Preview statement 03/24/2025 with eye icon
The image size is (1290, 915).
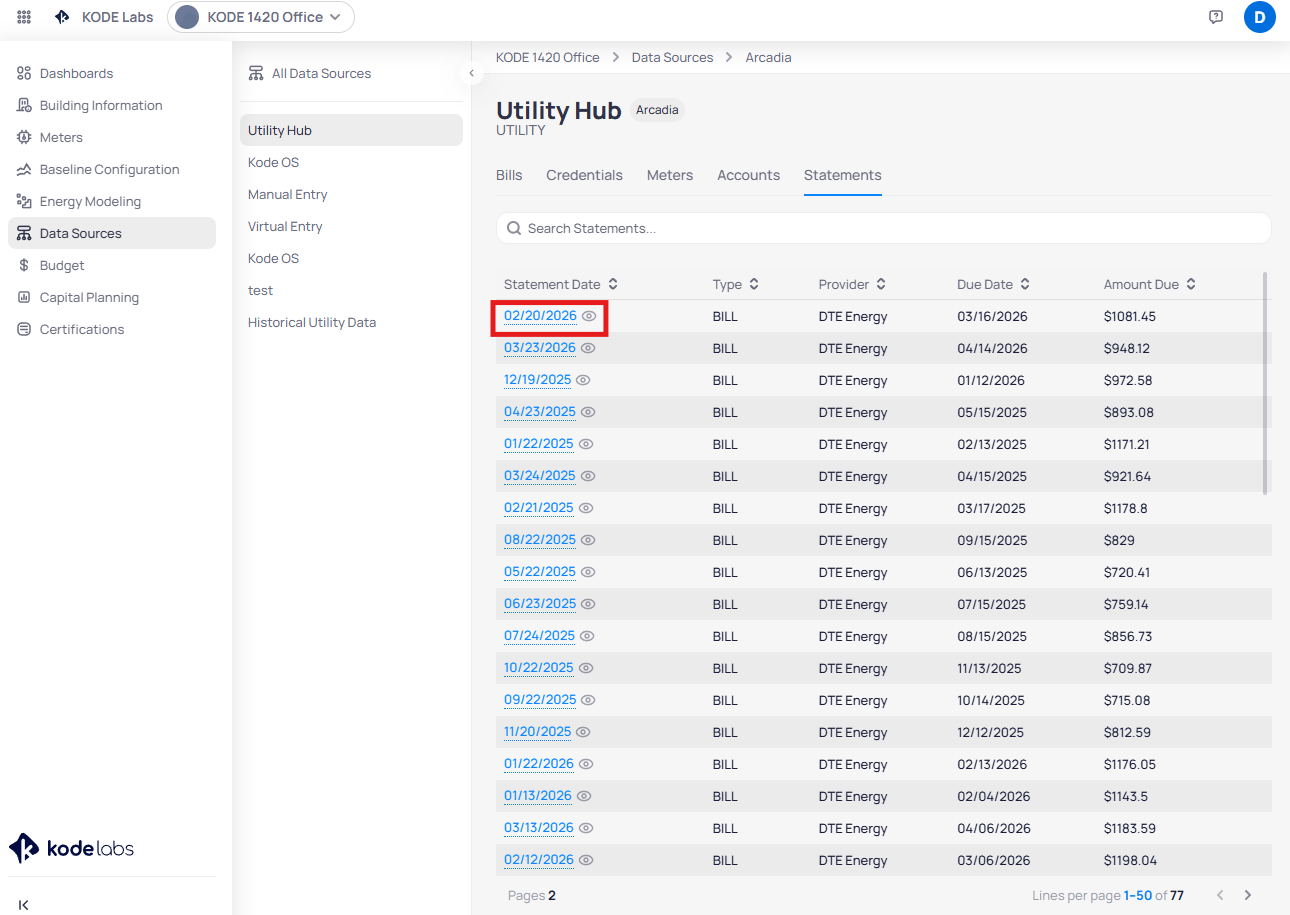tap(588, 476)
